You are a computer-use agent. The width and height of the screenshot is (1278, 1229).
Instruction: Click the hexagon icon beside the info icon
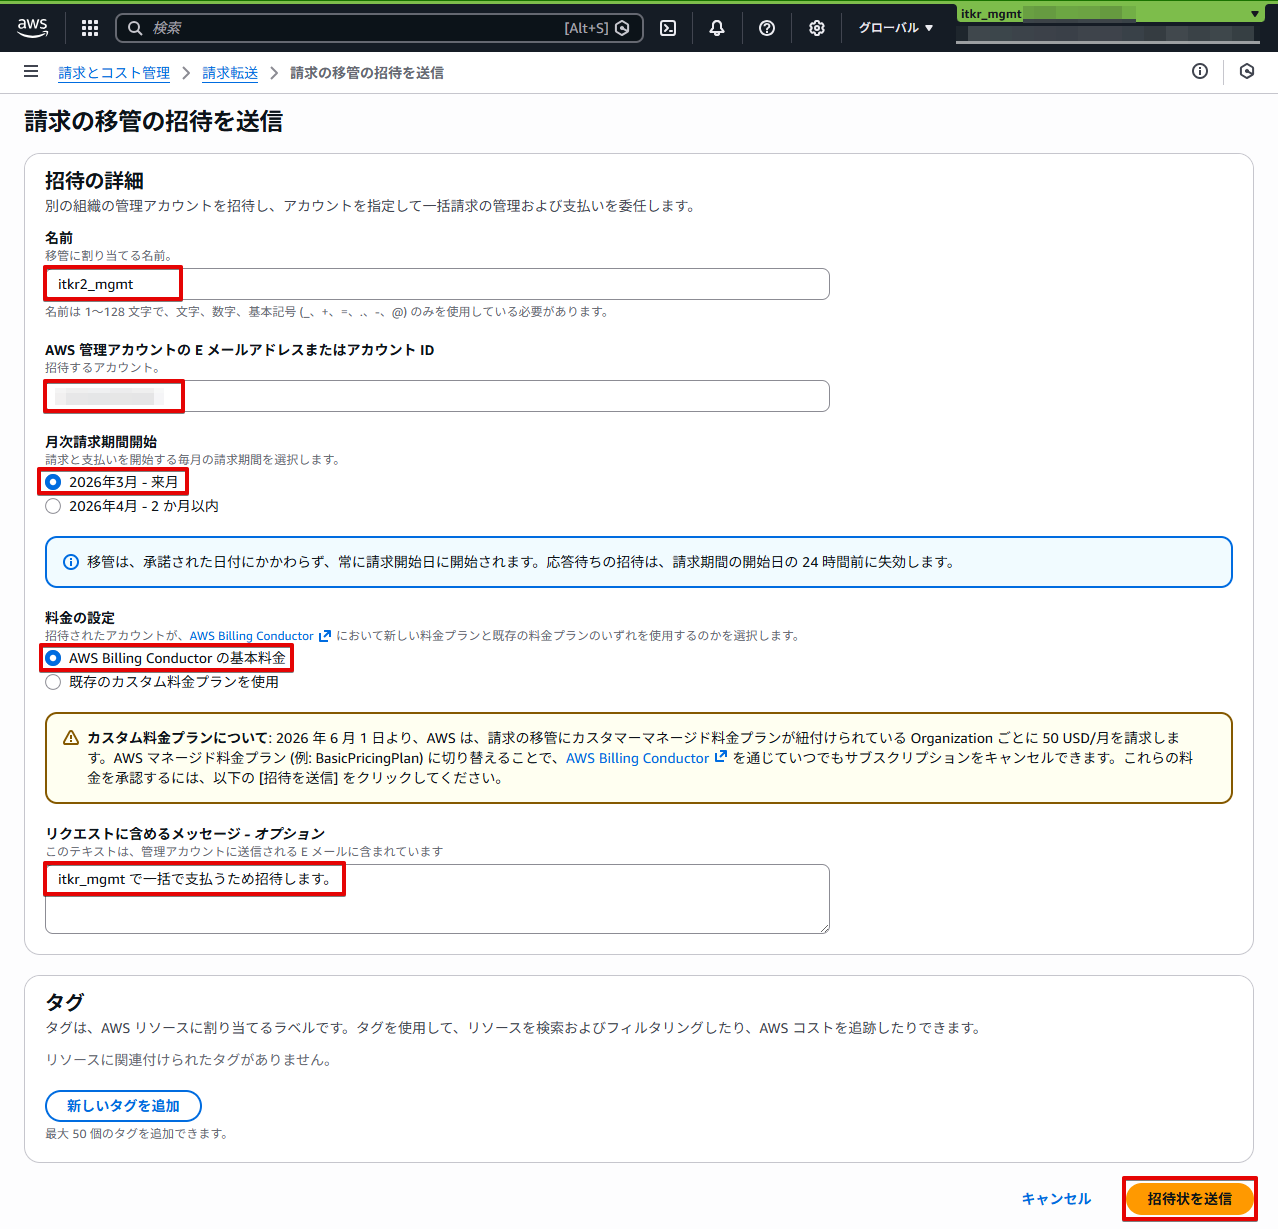point(1247,71)
